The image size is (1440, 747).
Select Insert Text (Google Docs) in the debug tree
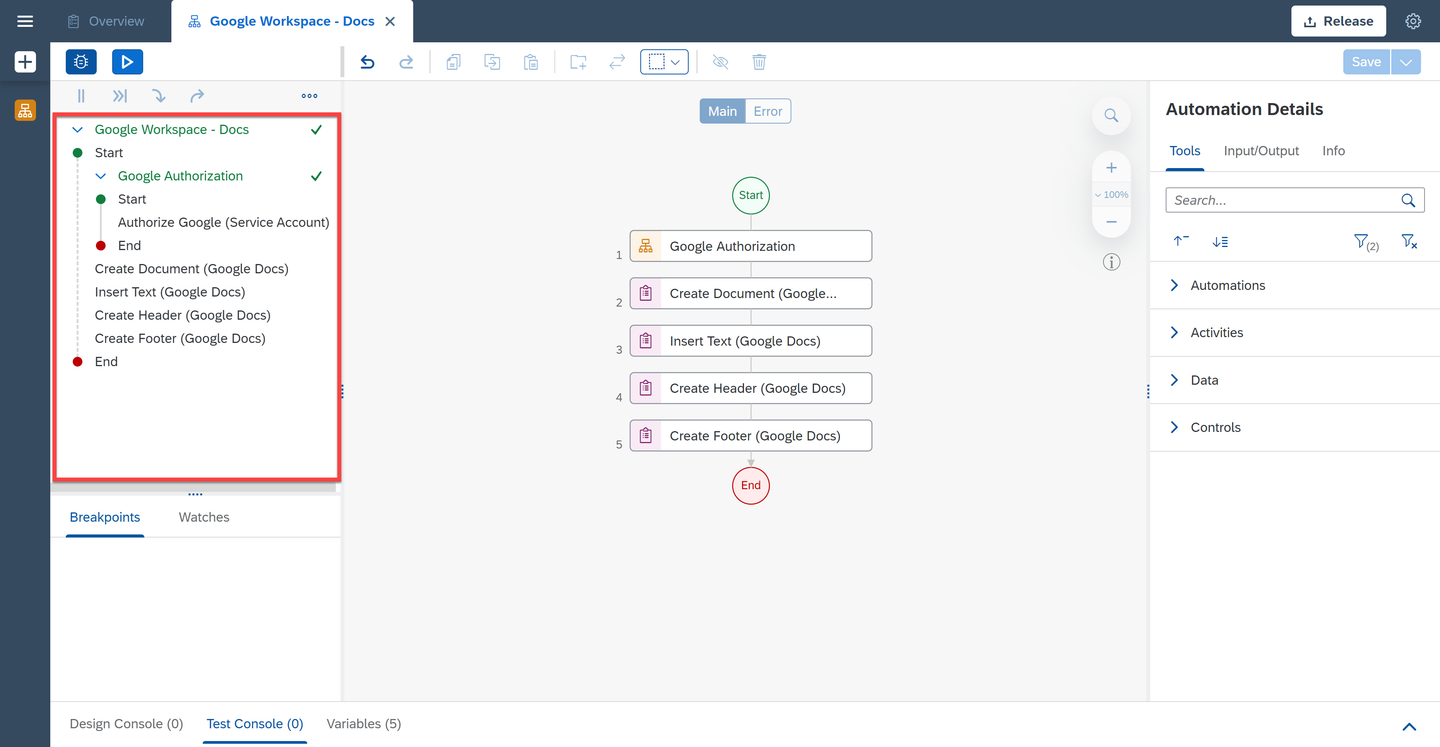(170, 292)
